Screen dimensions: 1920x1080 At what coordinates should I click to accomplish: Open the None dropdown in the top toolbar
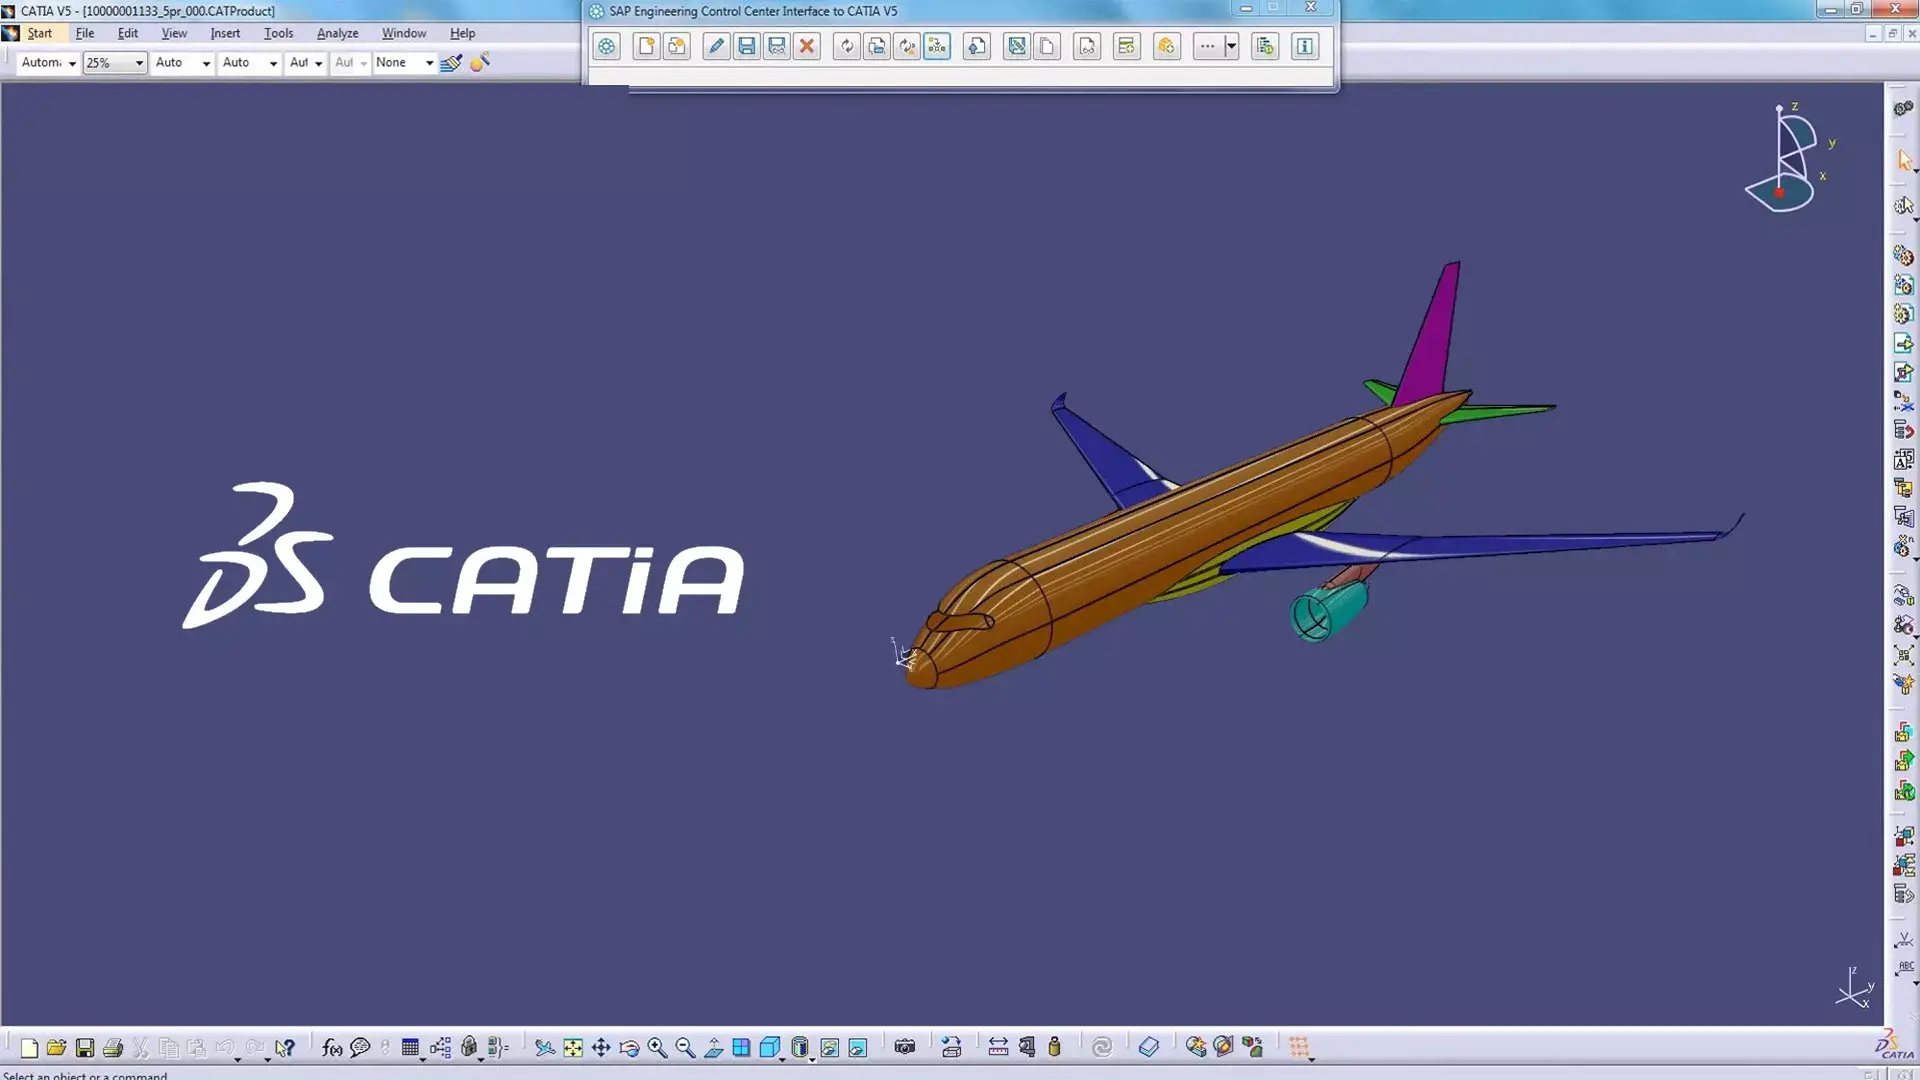(x=429, y=62)
